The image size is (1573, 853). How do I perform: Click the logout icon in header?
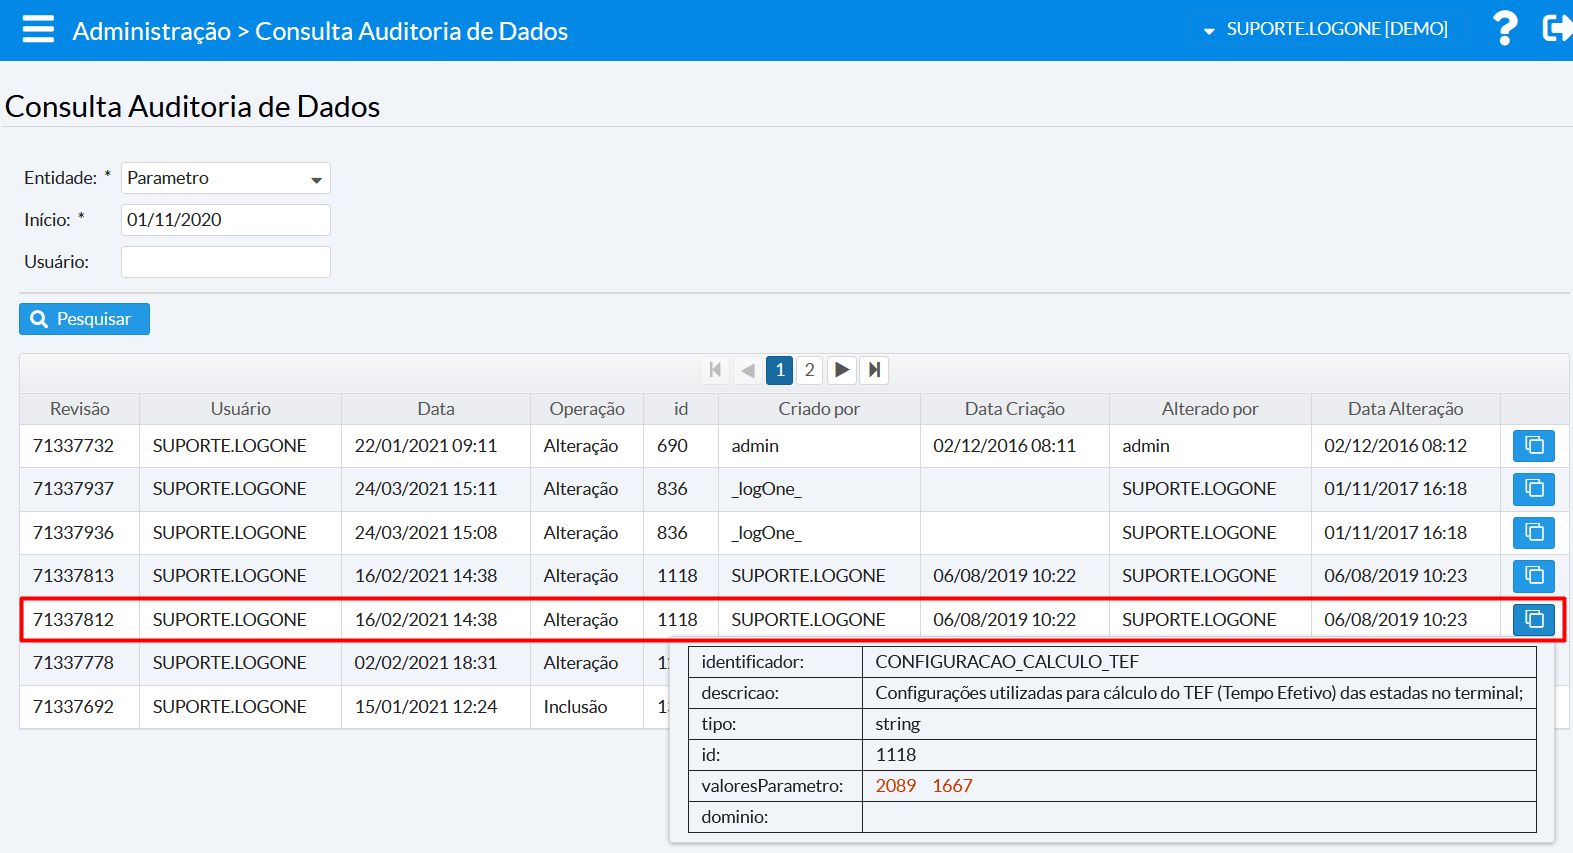[x=1556, y=29]
